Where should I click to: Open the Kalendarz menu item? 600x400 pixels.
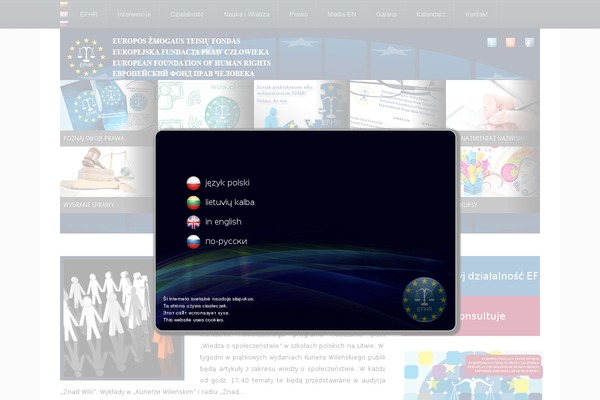coord(431,15)
